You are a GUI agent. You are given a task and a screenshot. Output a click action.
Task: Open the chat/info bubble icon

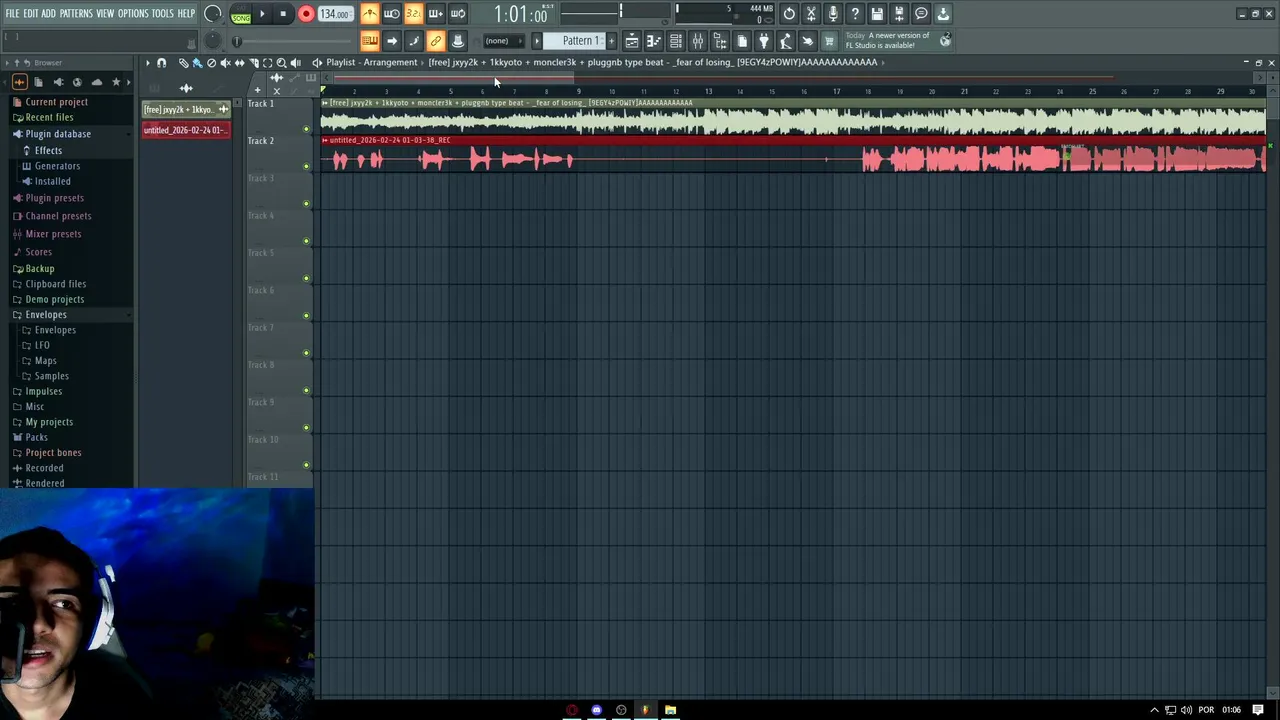click(921, 14)
